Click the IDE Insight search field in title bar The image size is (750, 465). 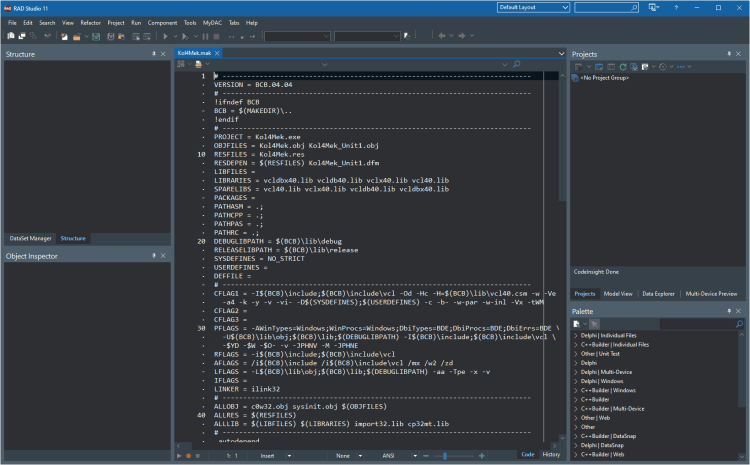pos(606,8)
